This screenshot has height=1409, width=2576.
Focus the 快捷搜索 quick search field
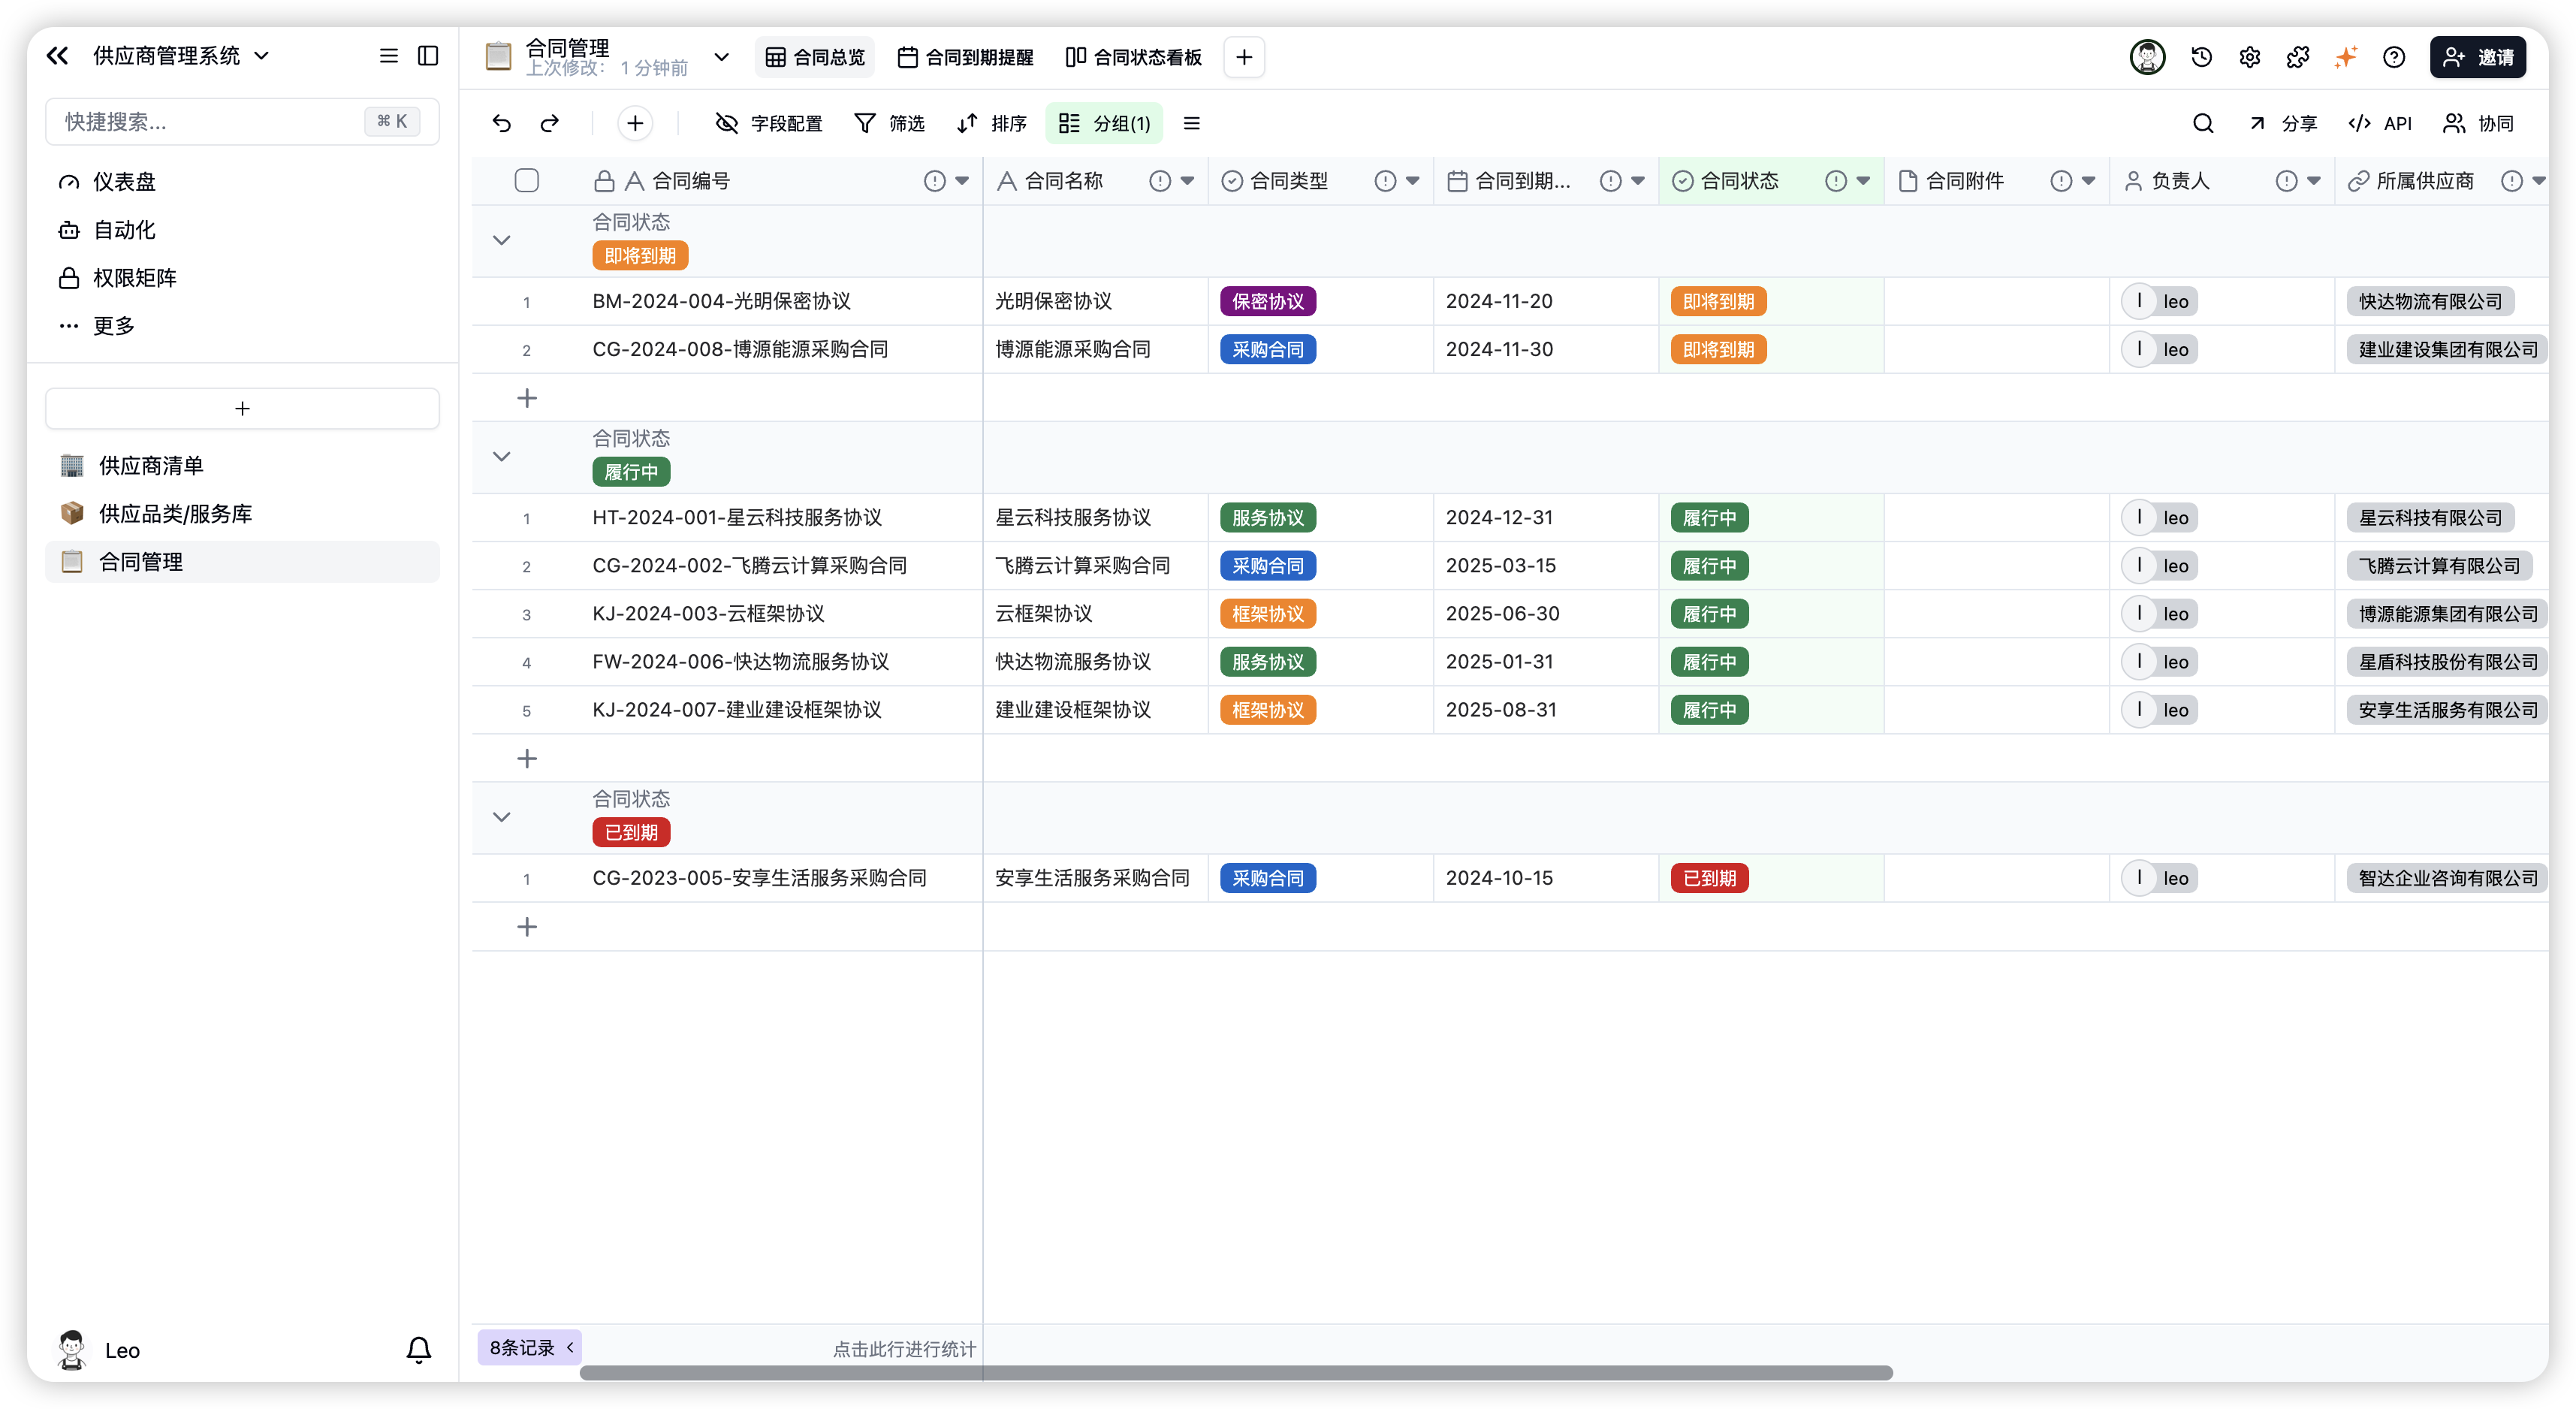pos(242,121)
